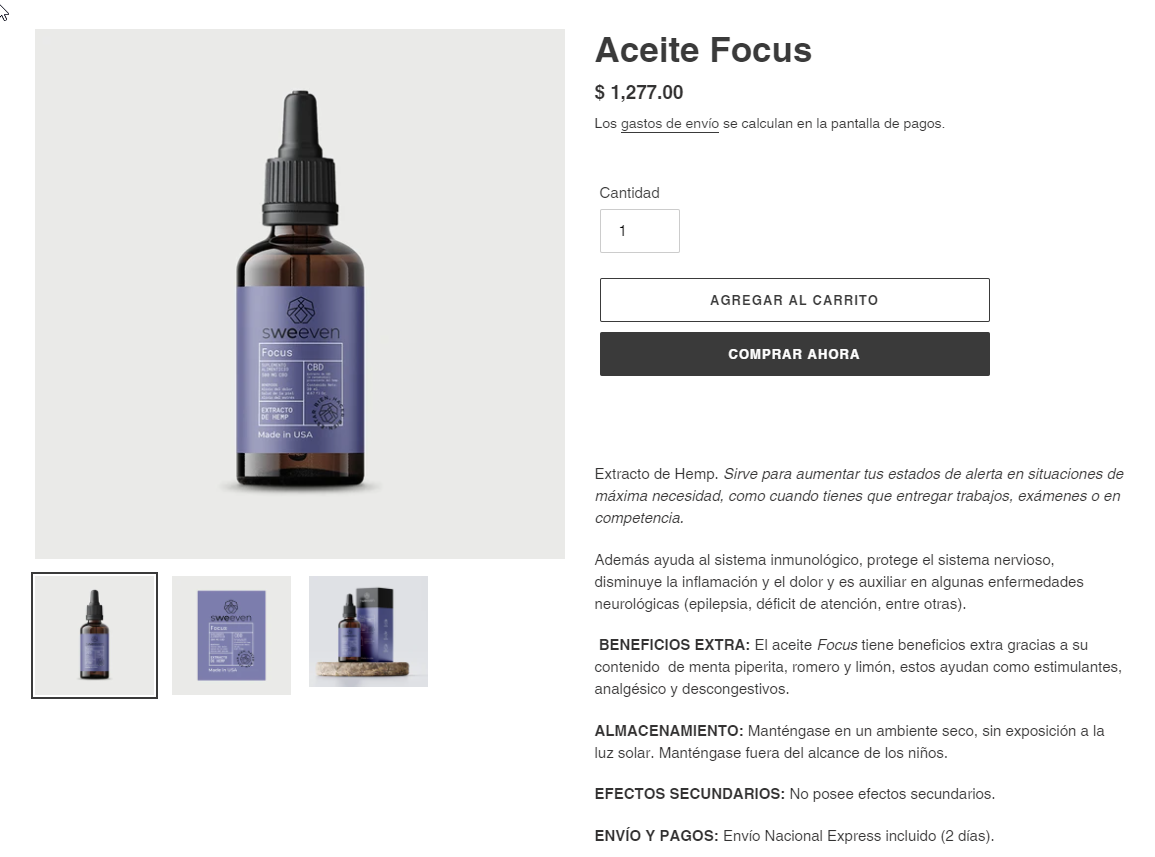The height and width of the screenshot is (857, 1155).
Task: Click the $ 1,277.00 price
Action: point(639,92)
